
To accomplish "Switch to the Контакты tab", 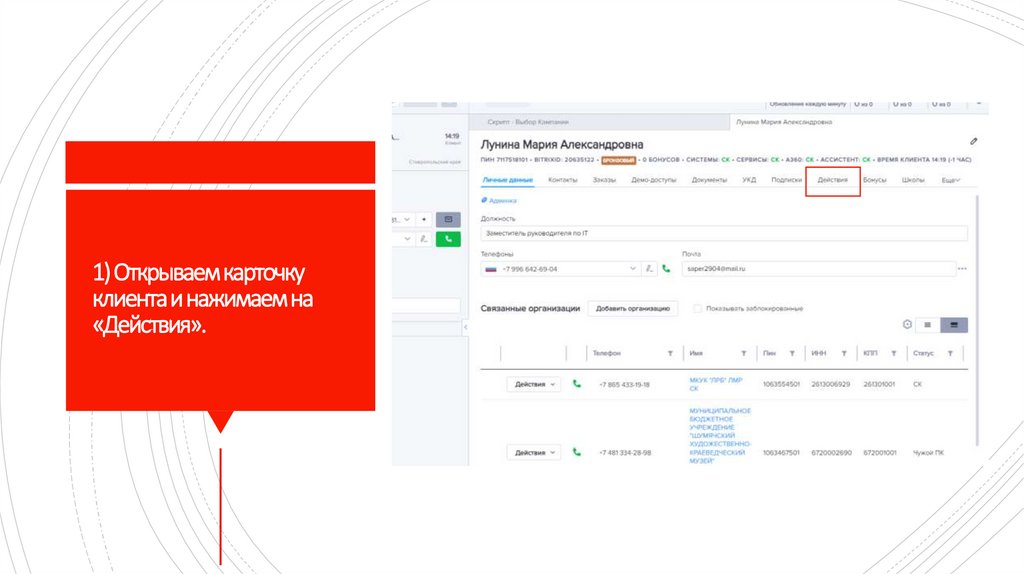I will pyautogui.click(x=563, y=180).
